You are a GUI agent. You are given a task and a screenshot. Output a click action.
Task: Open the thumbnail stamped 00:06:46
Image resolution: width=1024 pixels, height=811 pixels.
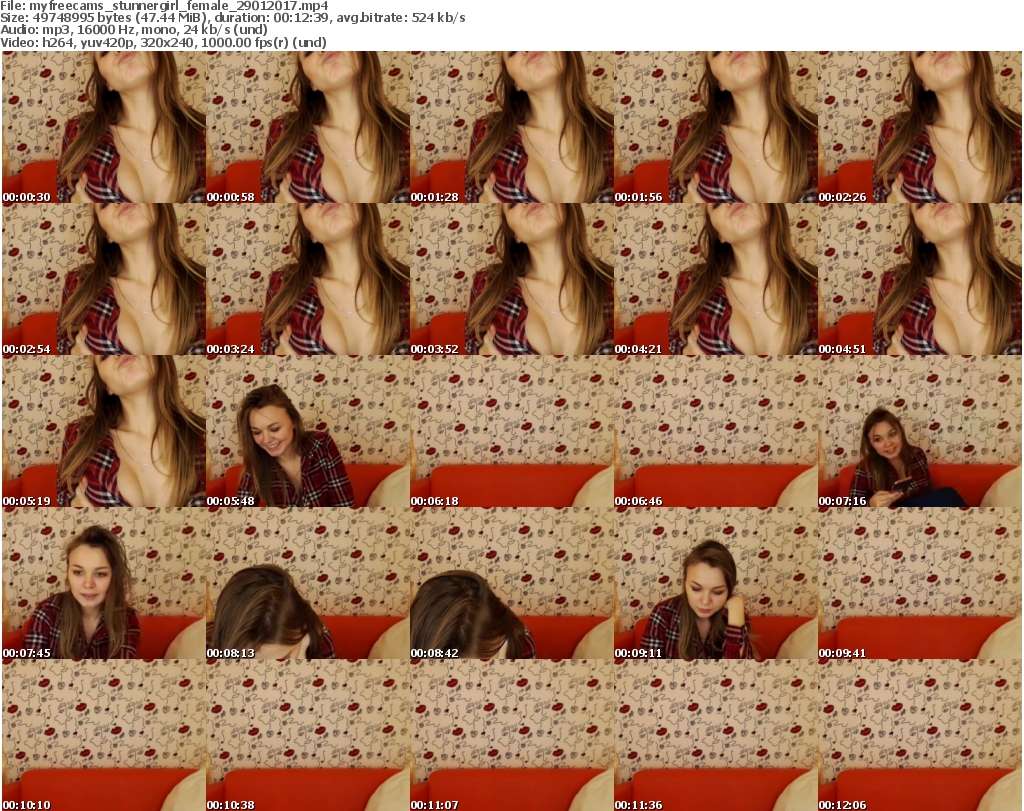(x=716, y=431)
